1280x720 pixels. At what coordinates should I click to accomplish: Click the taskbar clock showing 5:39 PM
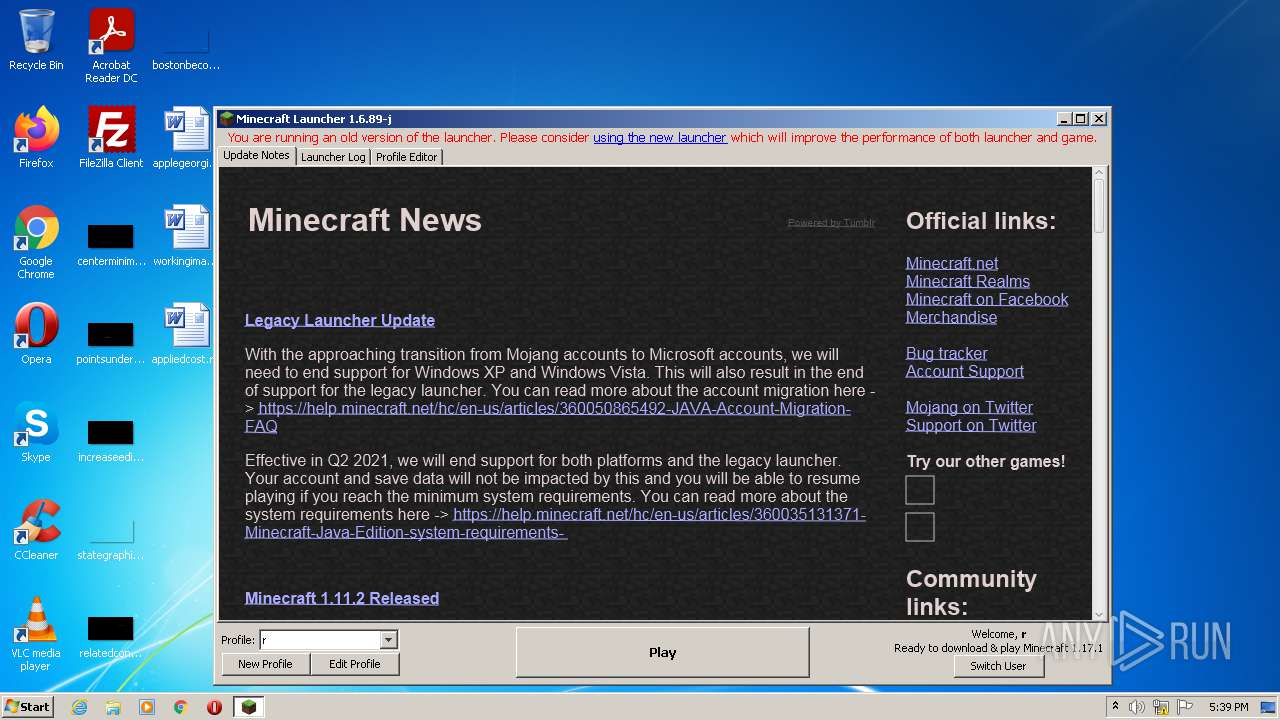tap(1228, 707)
